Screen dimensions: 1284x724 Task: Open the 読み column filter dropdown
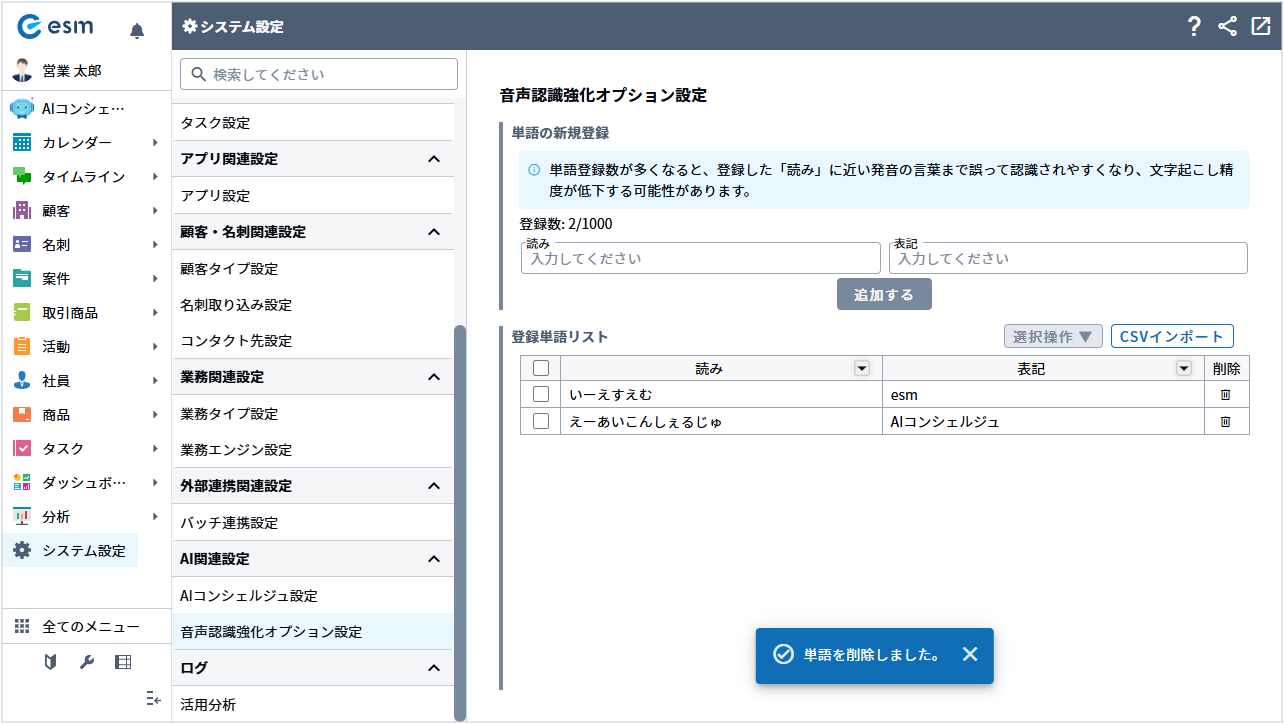click(x=861, y=368)
